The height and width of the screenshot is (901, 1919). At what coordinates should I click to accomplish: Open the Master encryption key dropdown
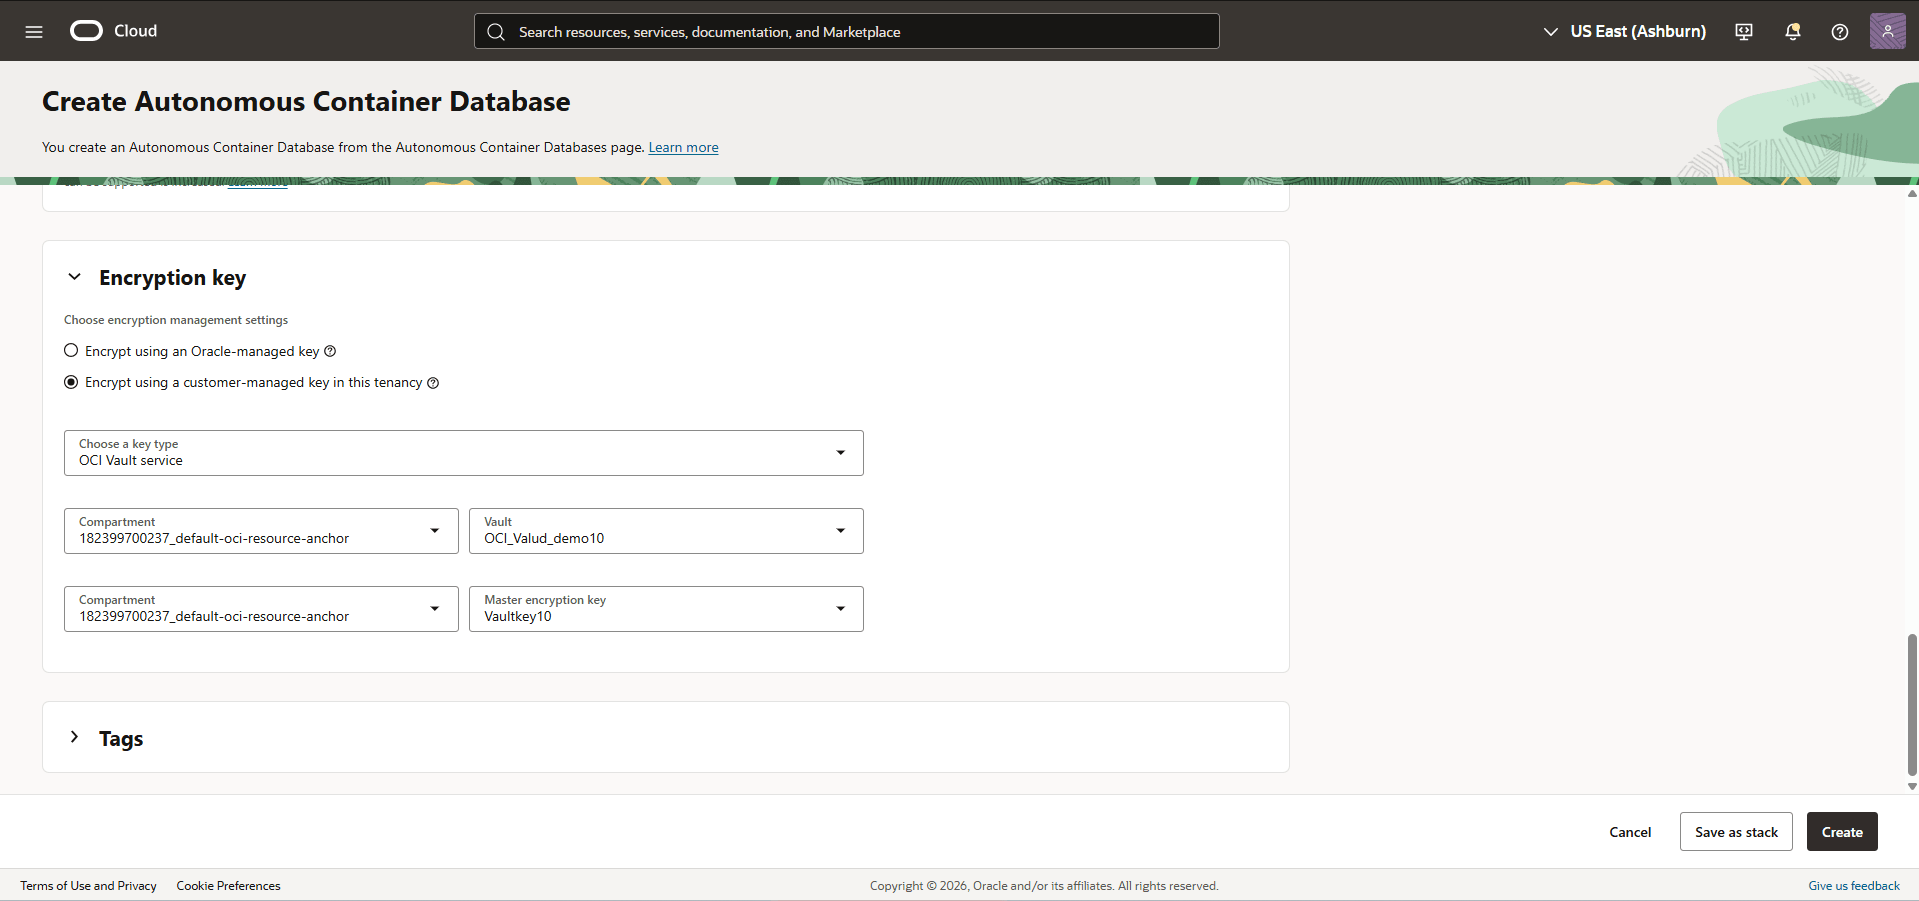coord(666,609)
